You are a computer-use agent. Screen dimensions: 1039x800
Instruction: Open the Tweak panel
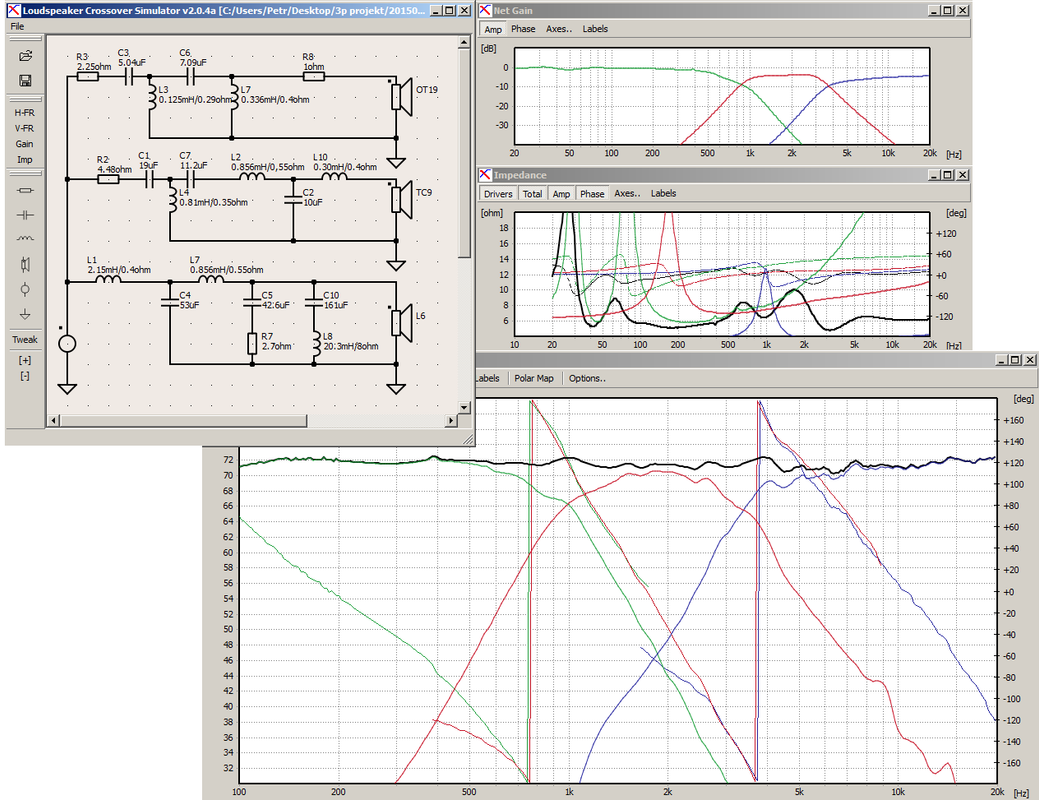[x=25, y=340]
